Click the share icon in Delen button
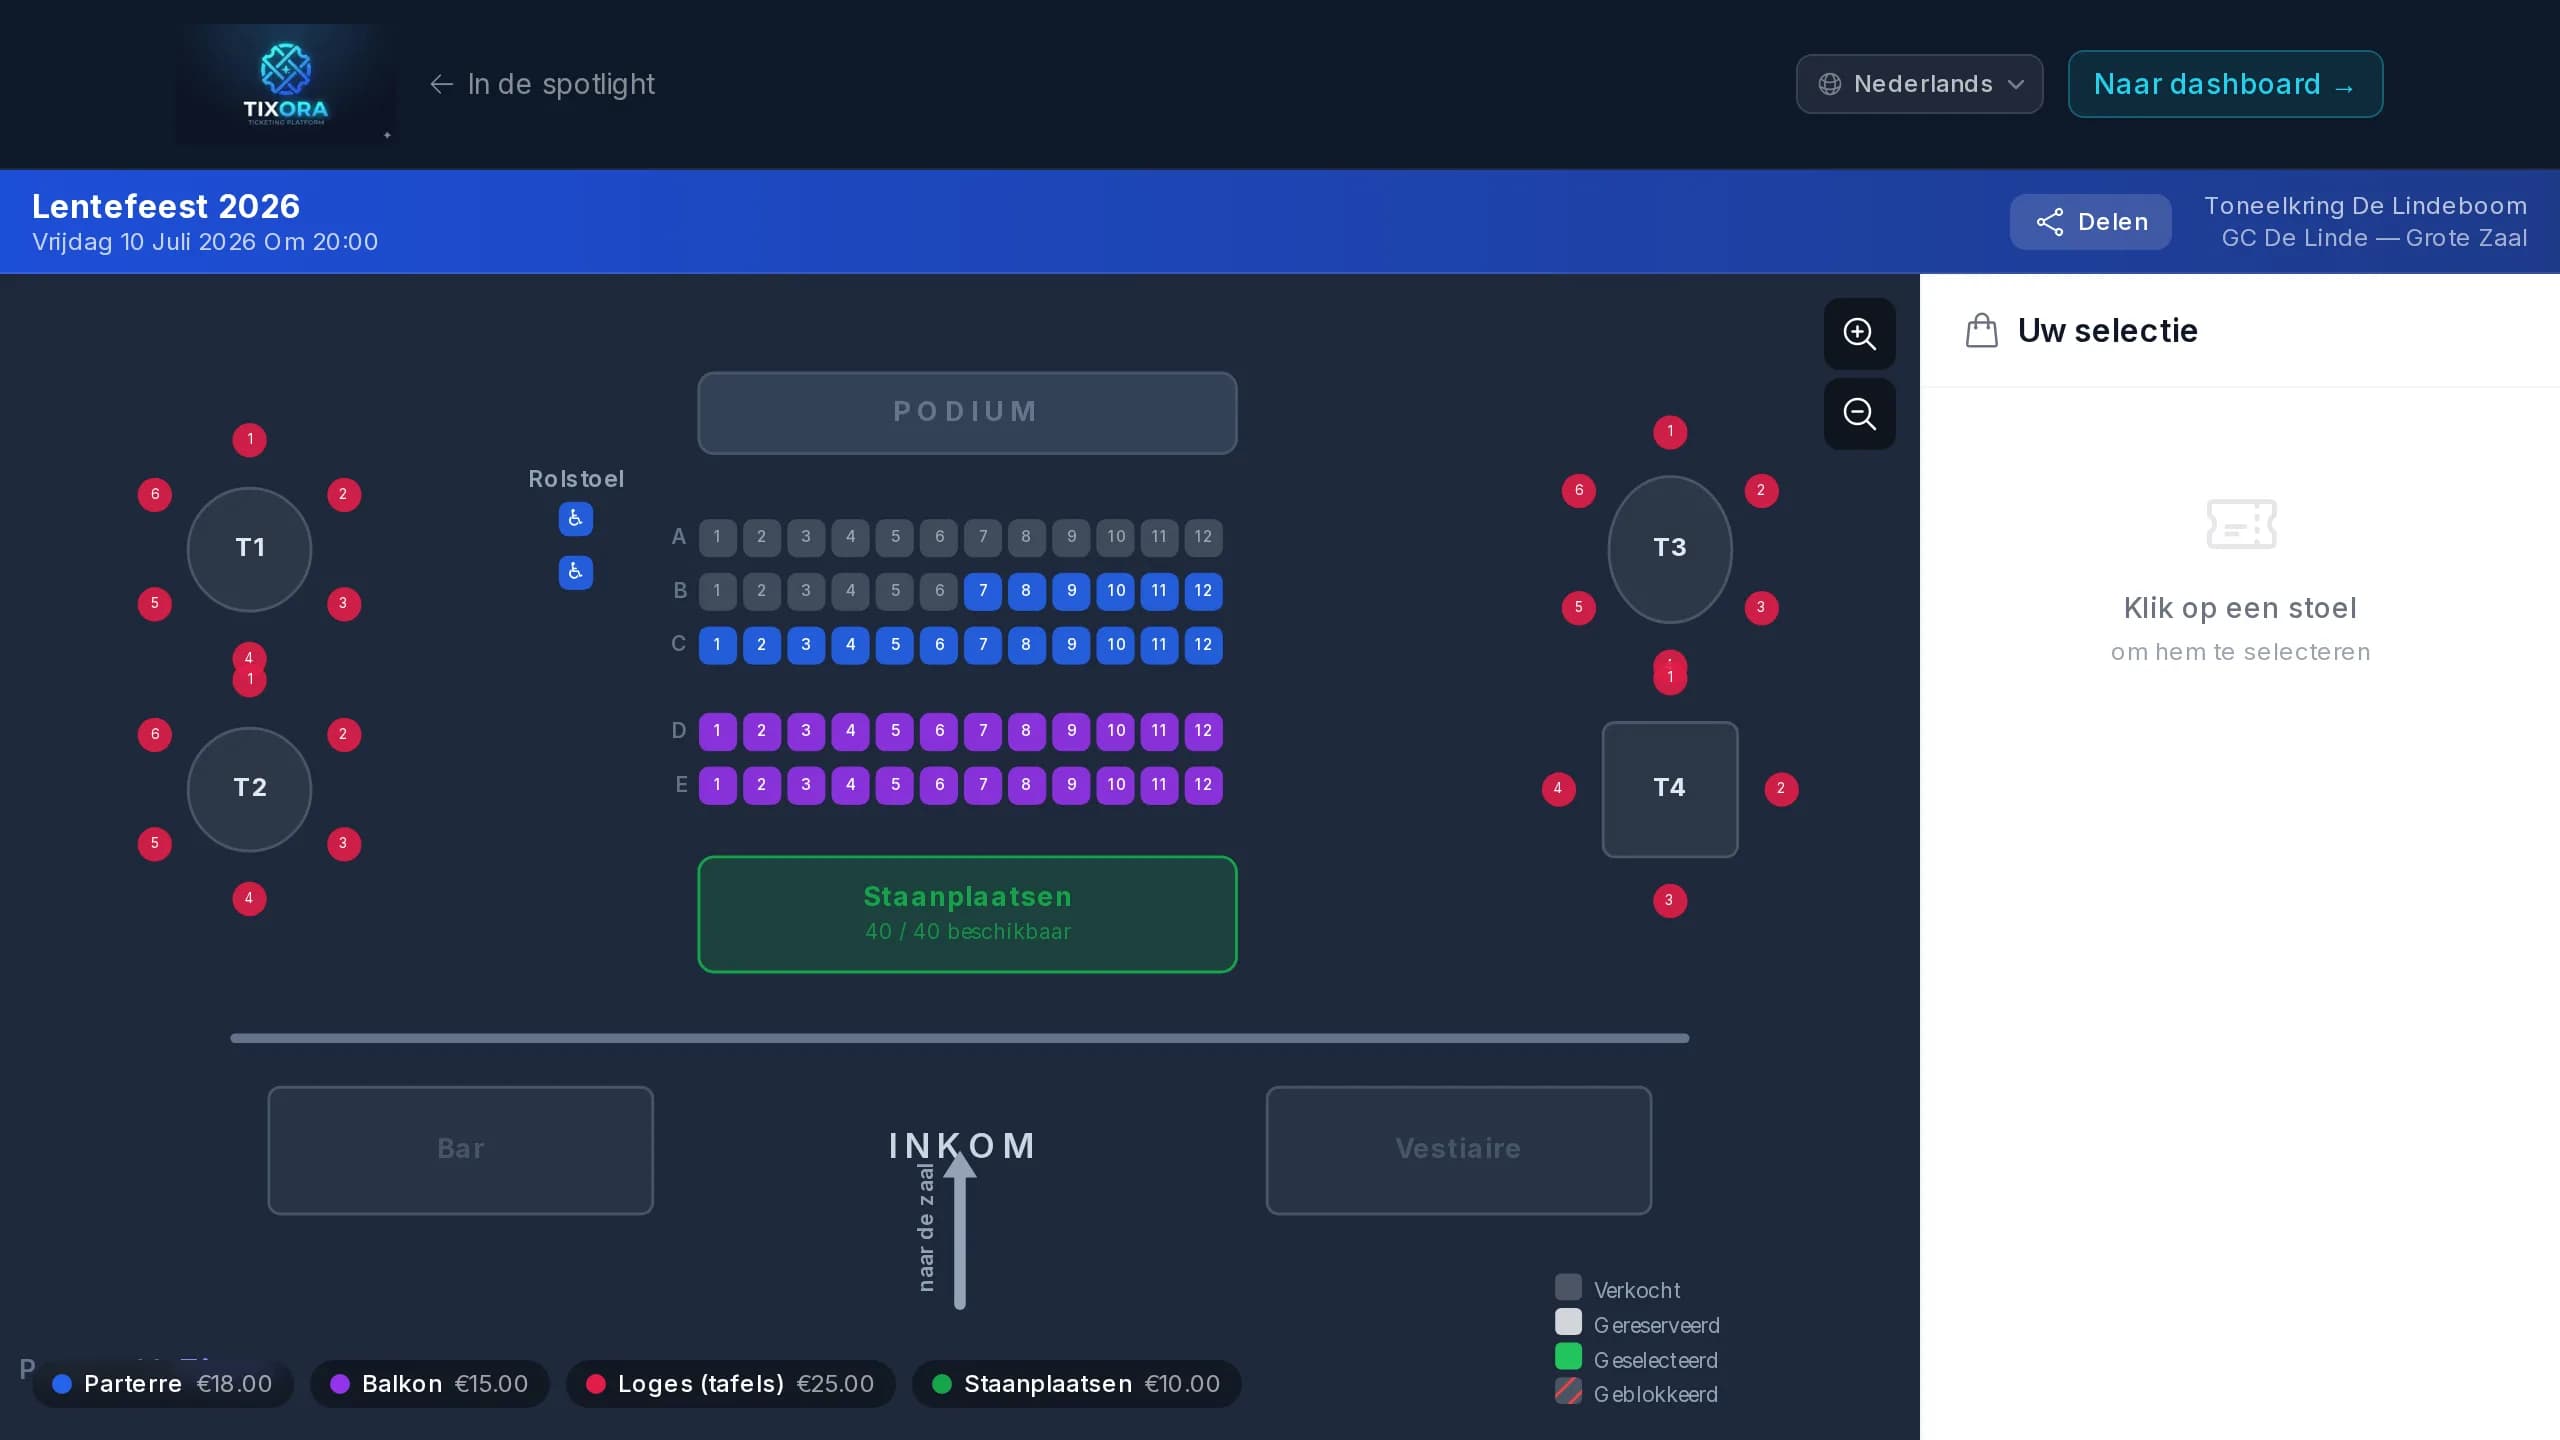 pos(2049,222)
